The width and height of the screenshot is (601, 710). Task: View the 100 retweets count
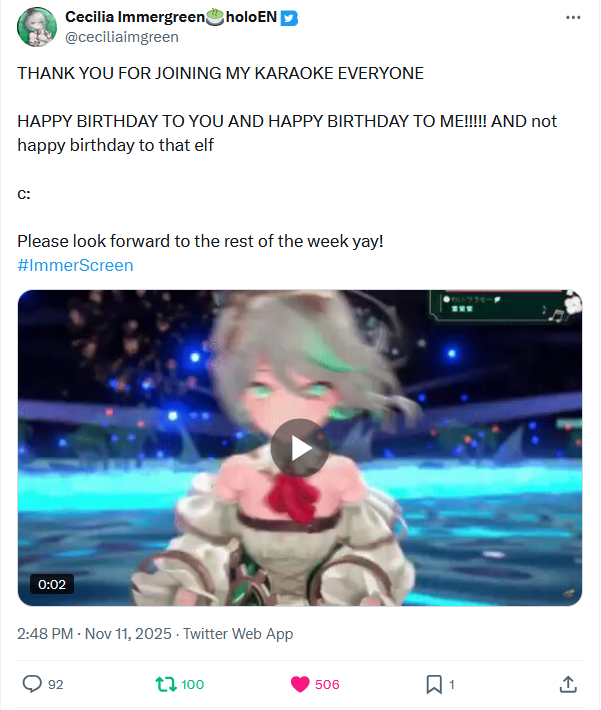(192, 684)
